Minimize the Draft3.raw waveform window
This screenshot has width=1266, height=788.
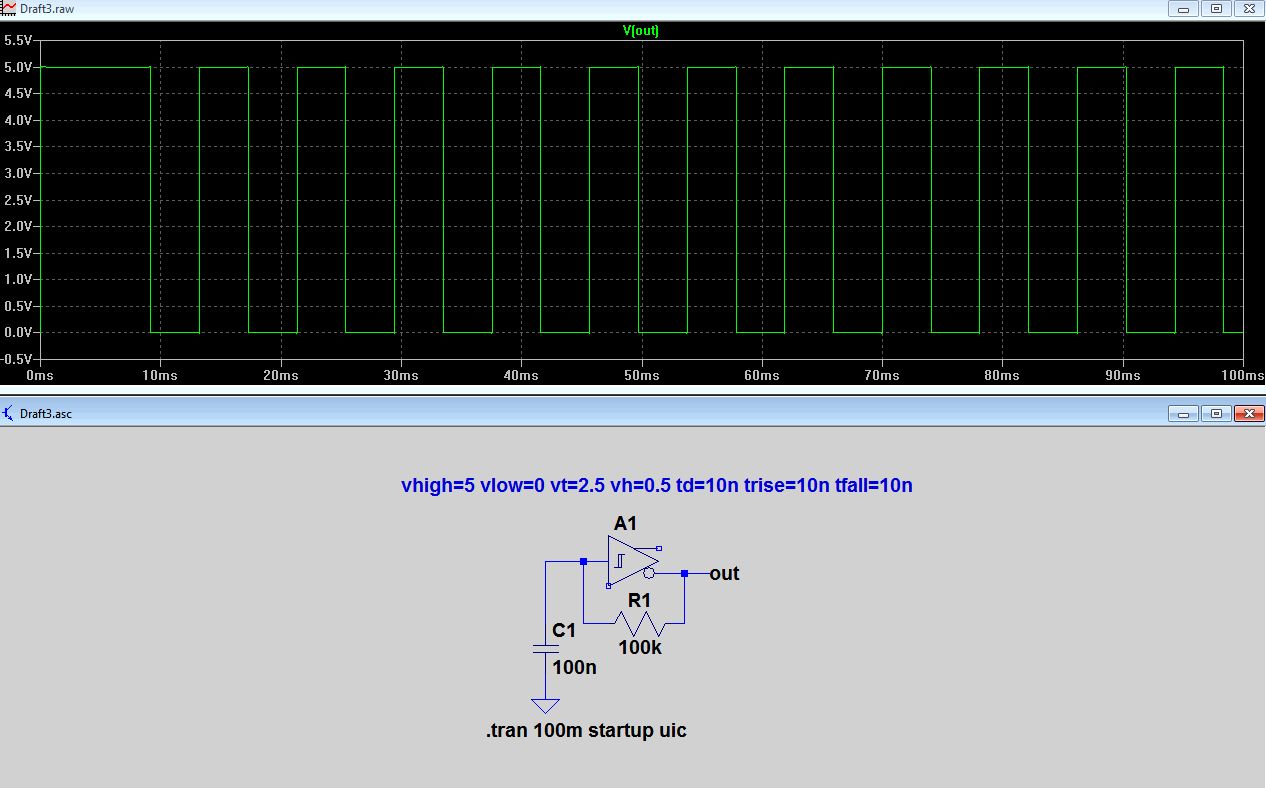[1184, 8]
